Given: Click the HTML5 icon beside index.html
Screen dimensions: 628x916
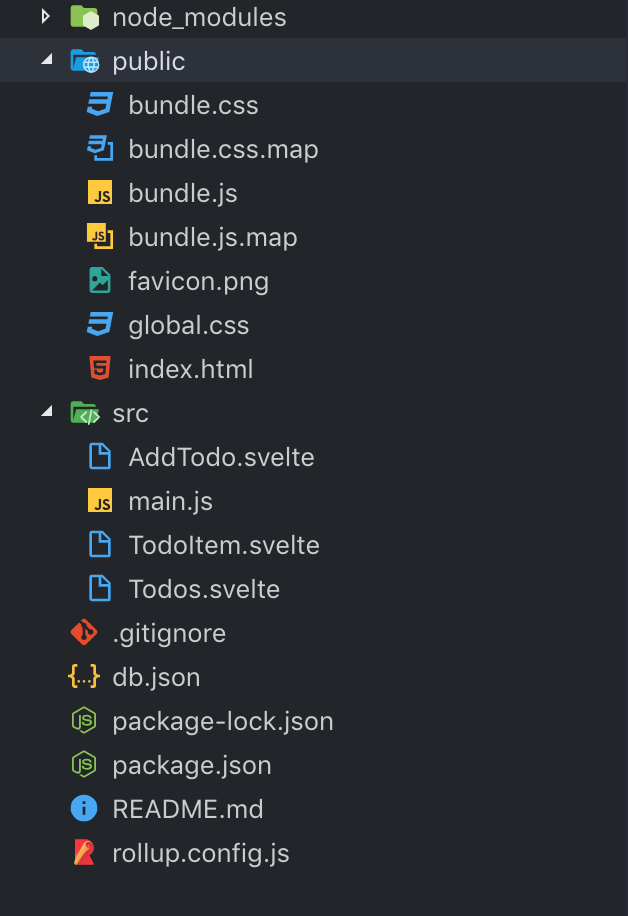Looking at the screenshot, I should 99,369.
